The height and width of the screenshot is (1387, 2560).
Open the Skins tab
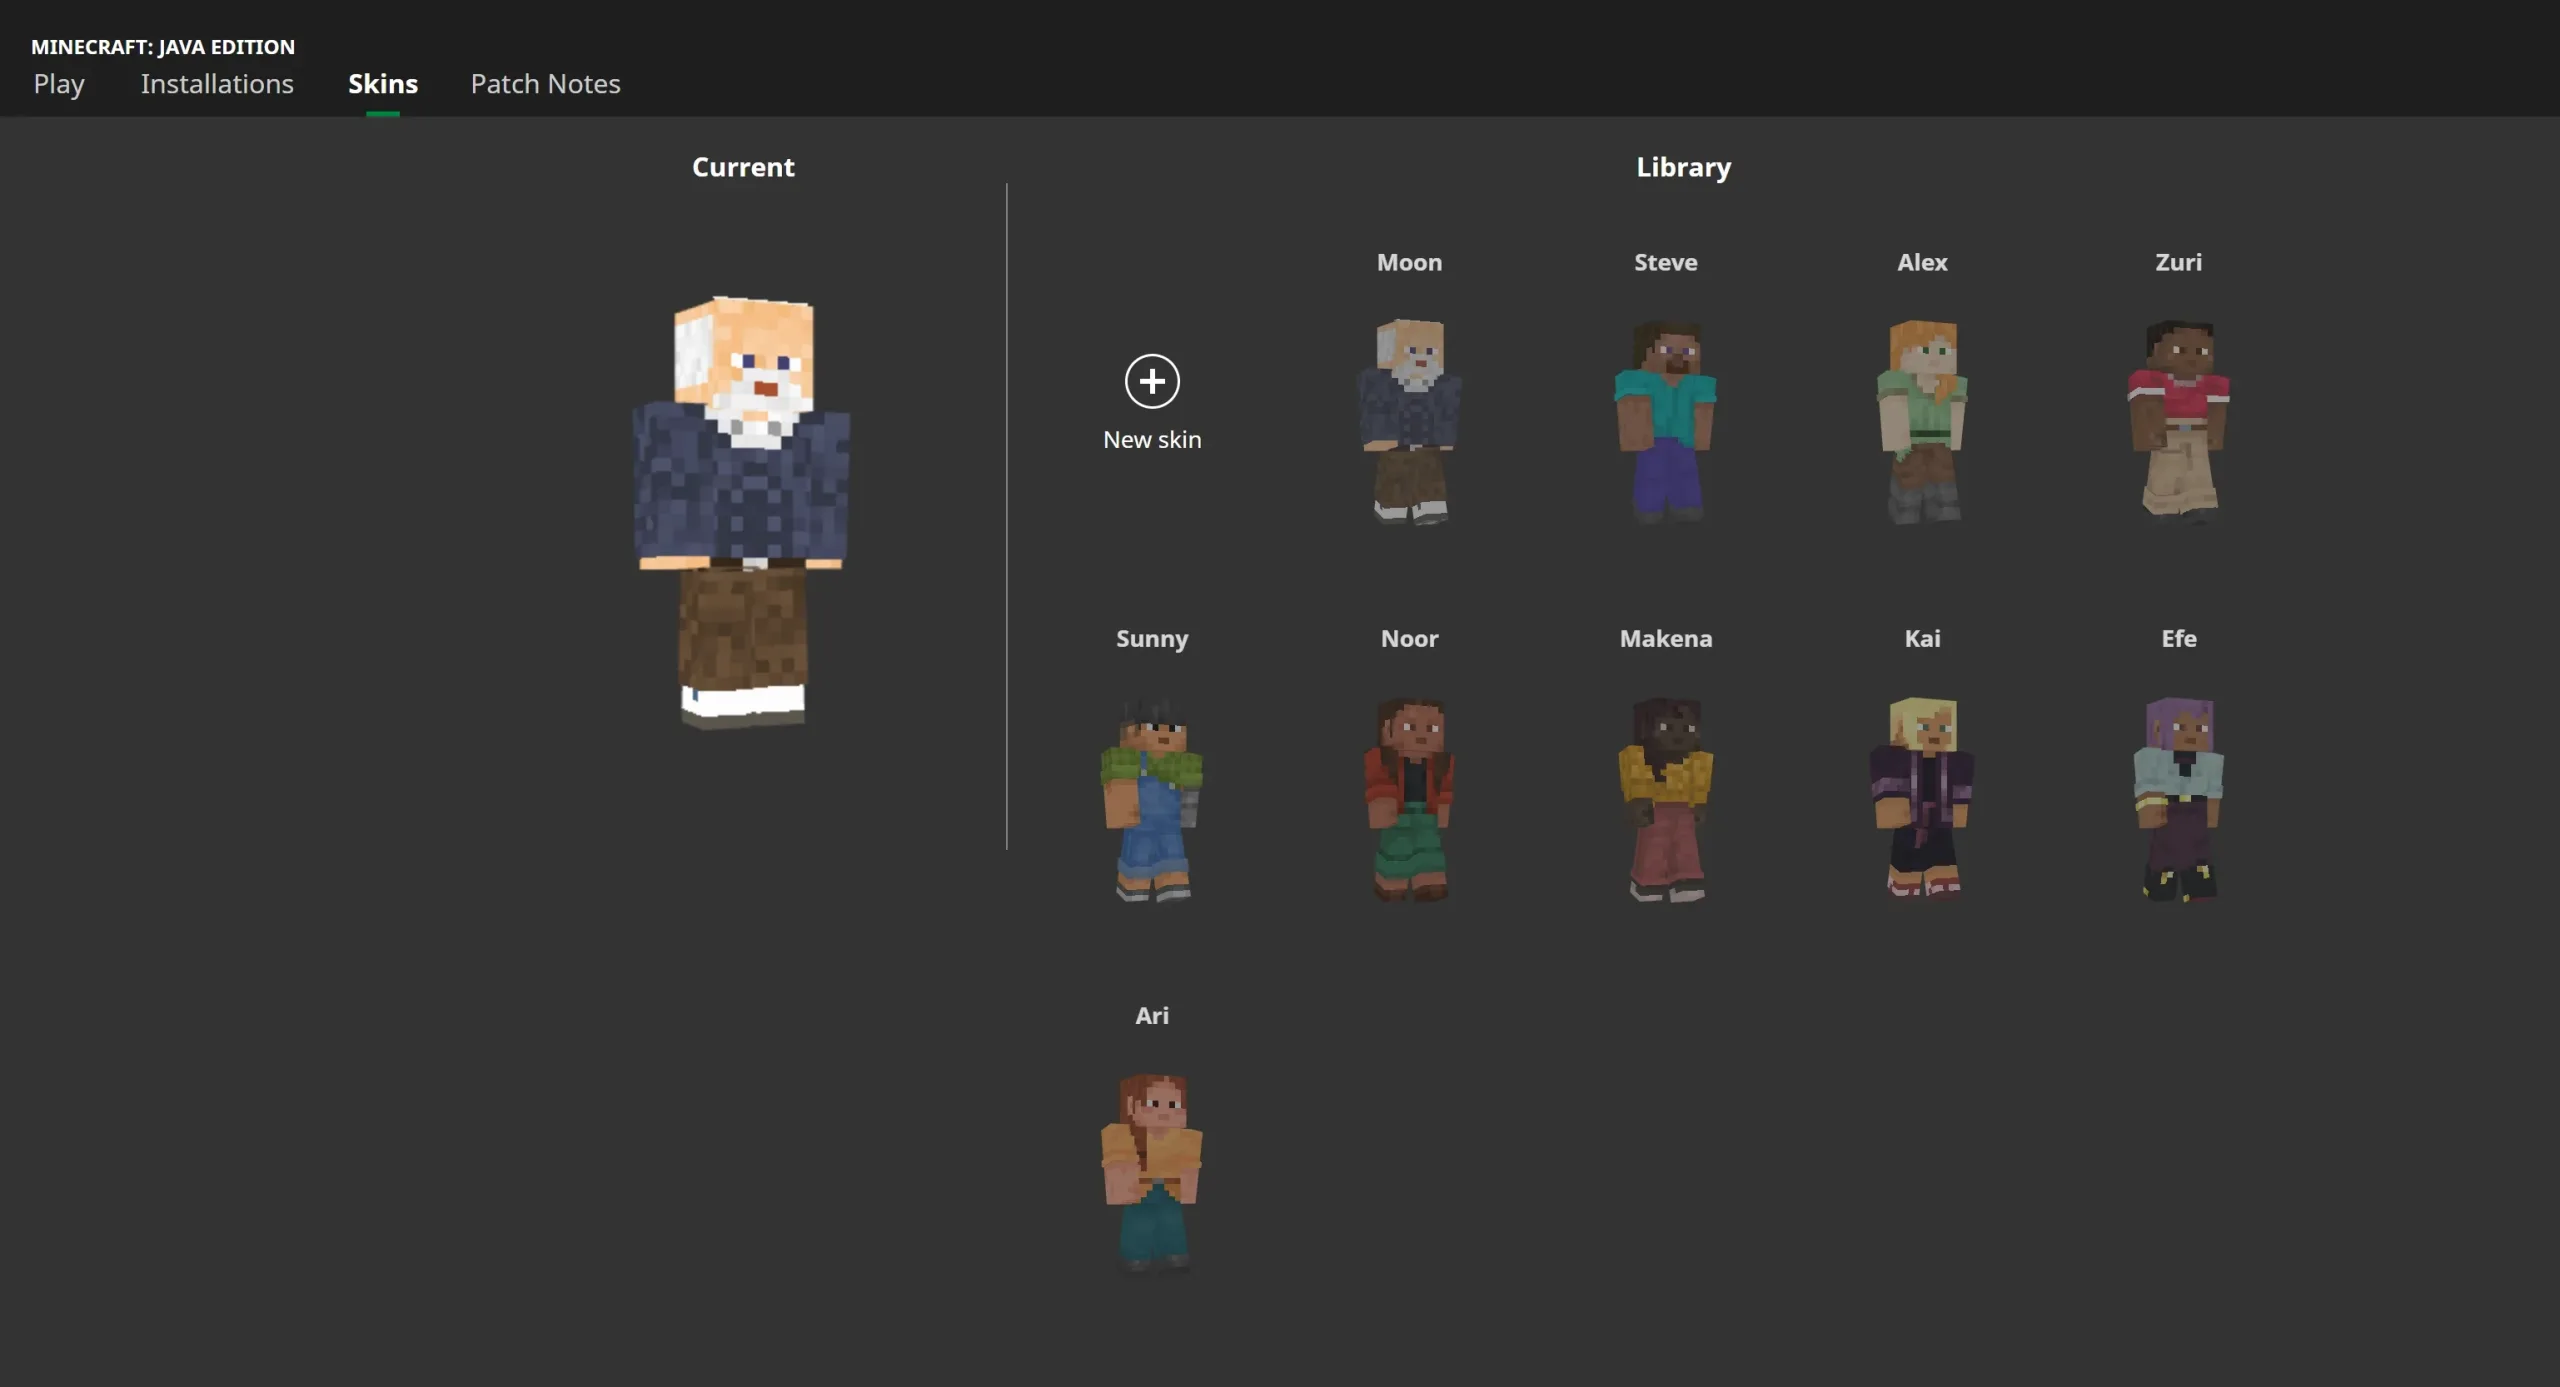383,84
